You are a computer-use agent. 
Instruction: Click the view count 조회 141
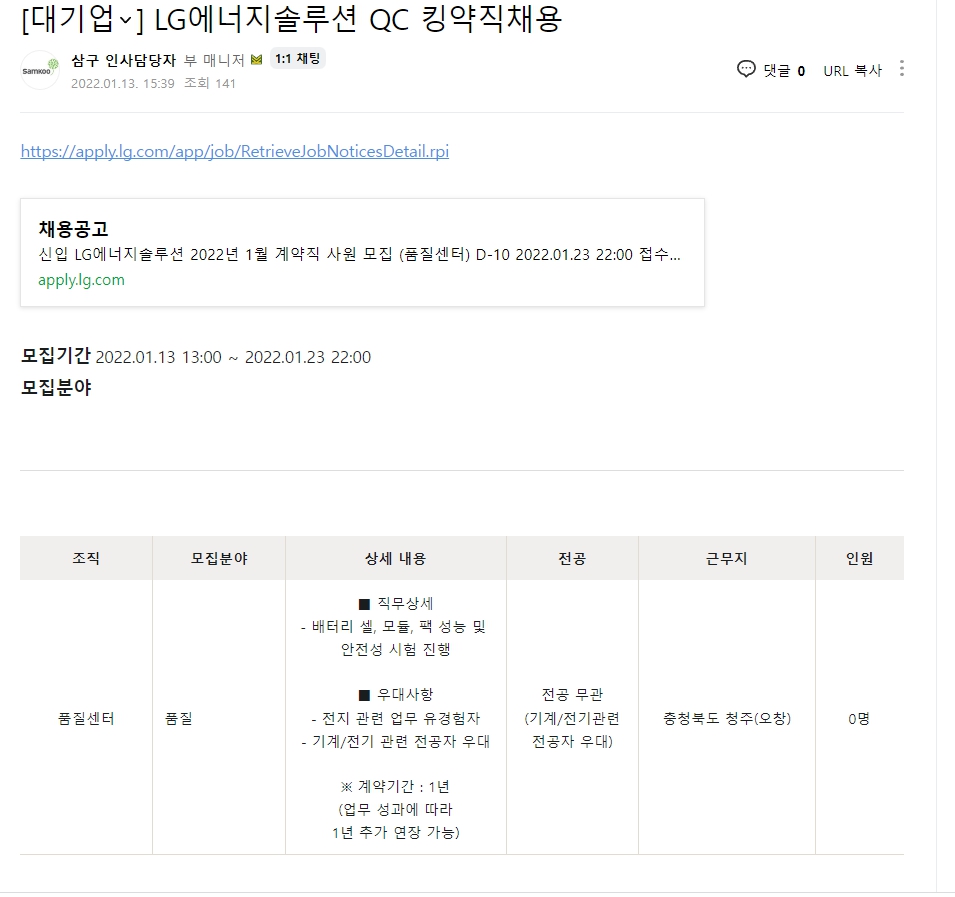pyautogui.click(x=210, y=83)
